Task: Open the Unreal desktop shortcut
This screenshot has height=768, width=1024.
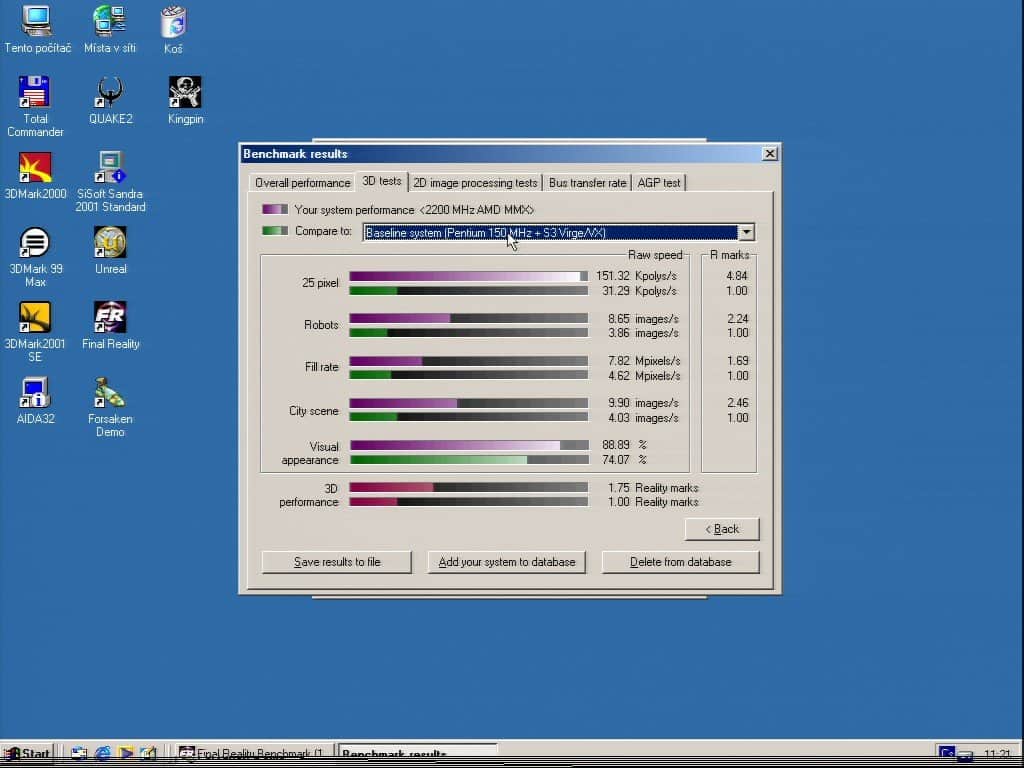Action: tap(110, 243)
